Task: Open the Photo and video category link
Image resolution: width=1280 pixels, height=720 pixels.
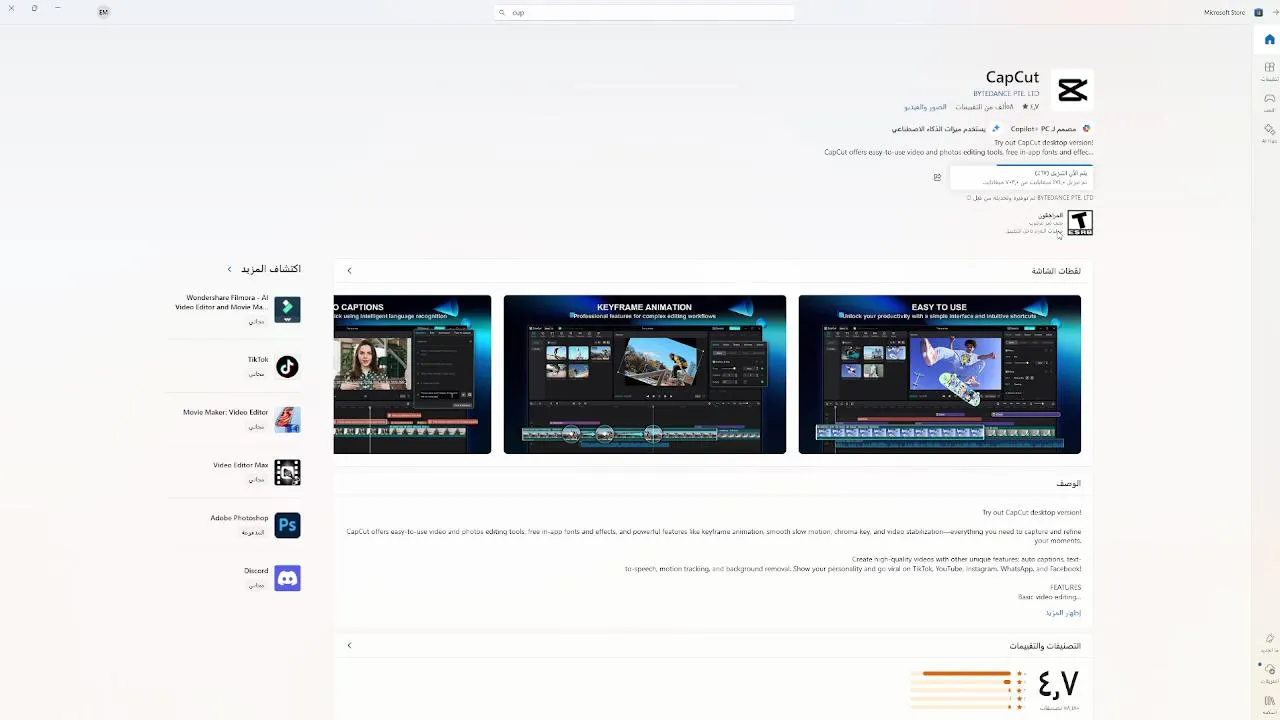Action: click(925, 107)
